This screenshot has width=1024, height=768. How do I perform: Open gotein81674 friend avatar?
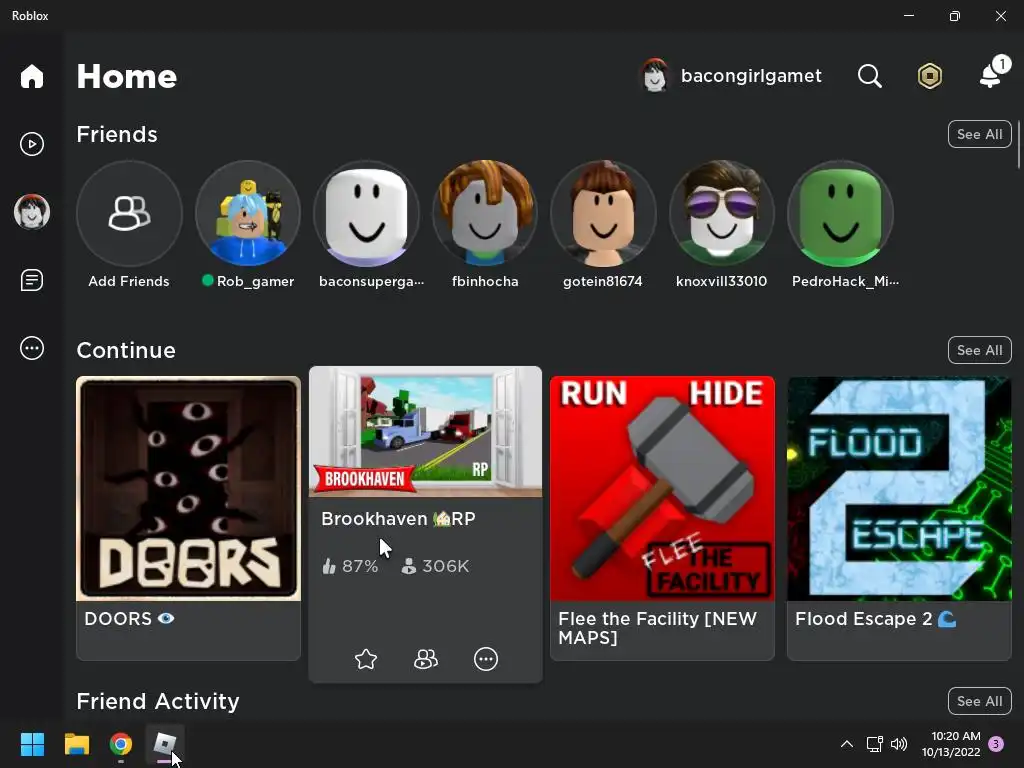coord(603,214)
